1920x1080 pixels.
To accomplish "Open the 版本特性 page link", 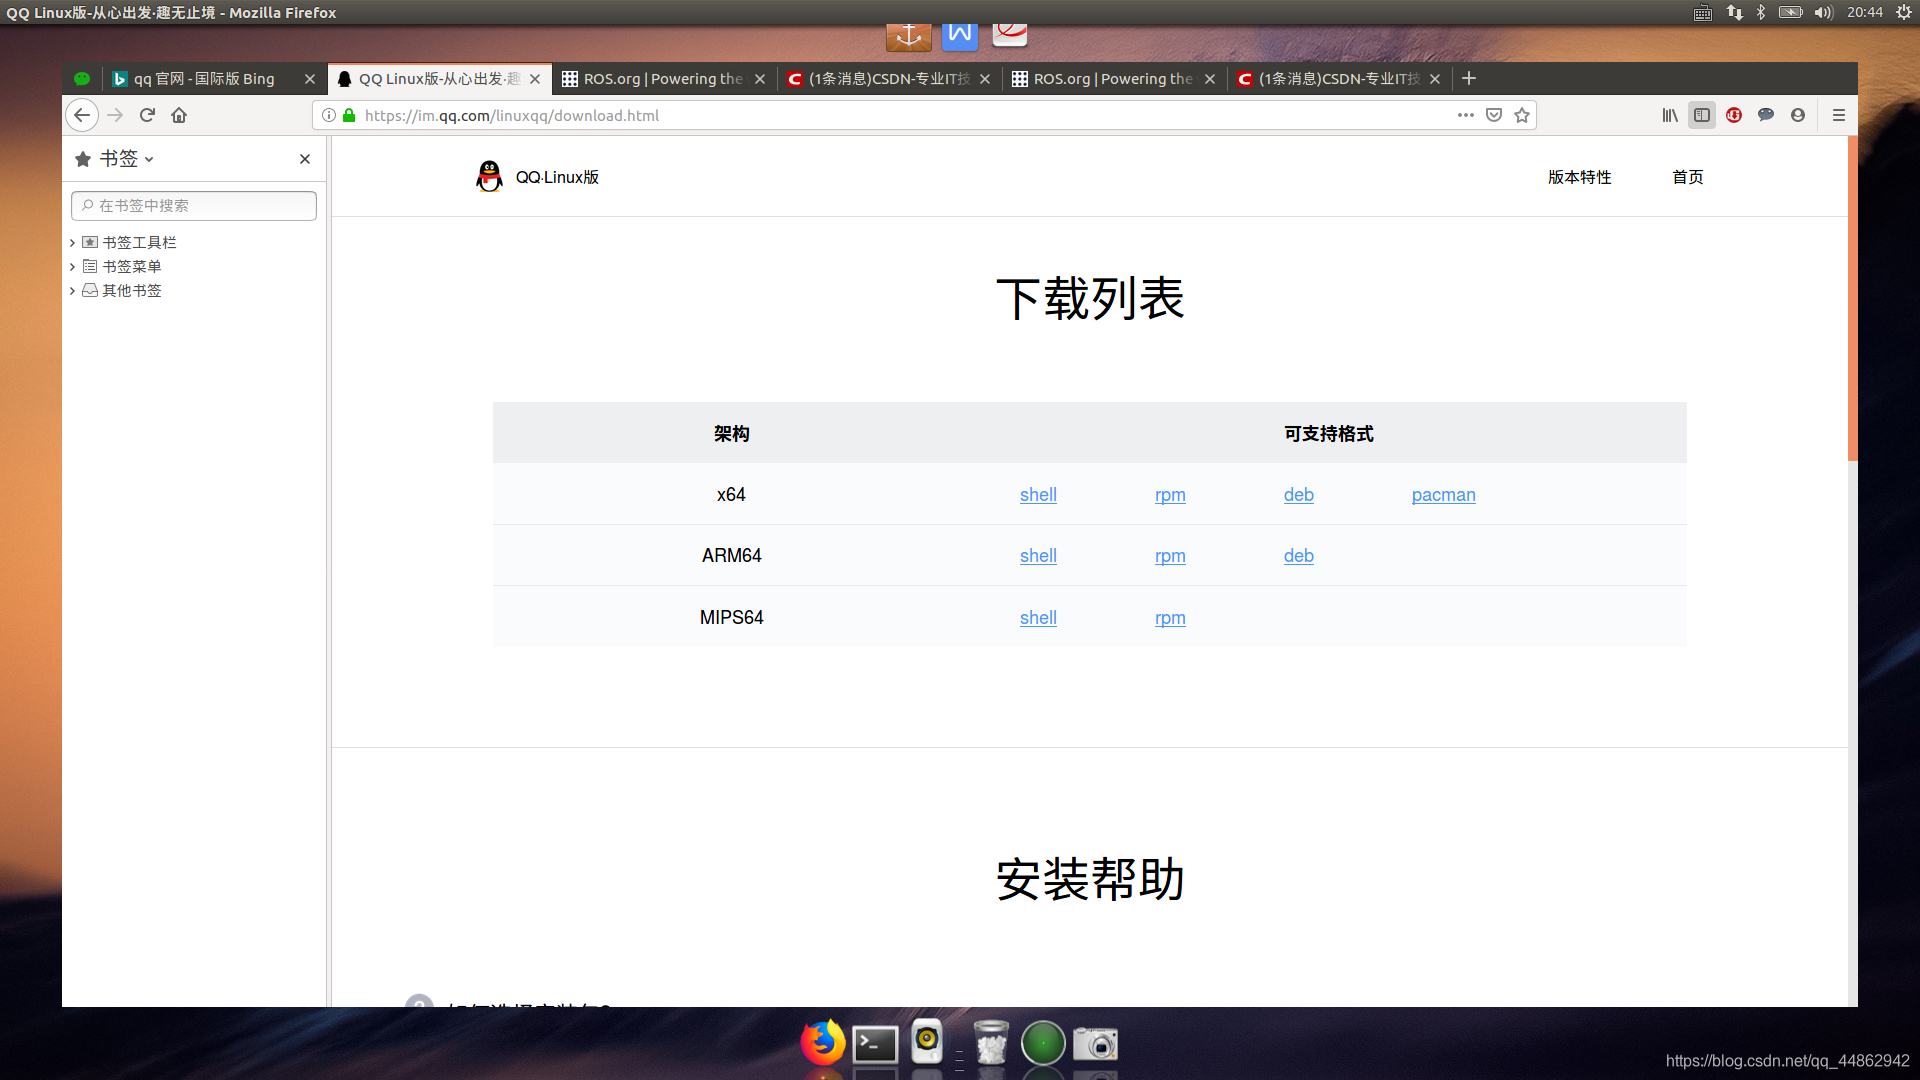I will [1579, 177].
